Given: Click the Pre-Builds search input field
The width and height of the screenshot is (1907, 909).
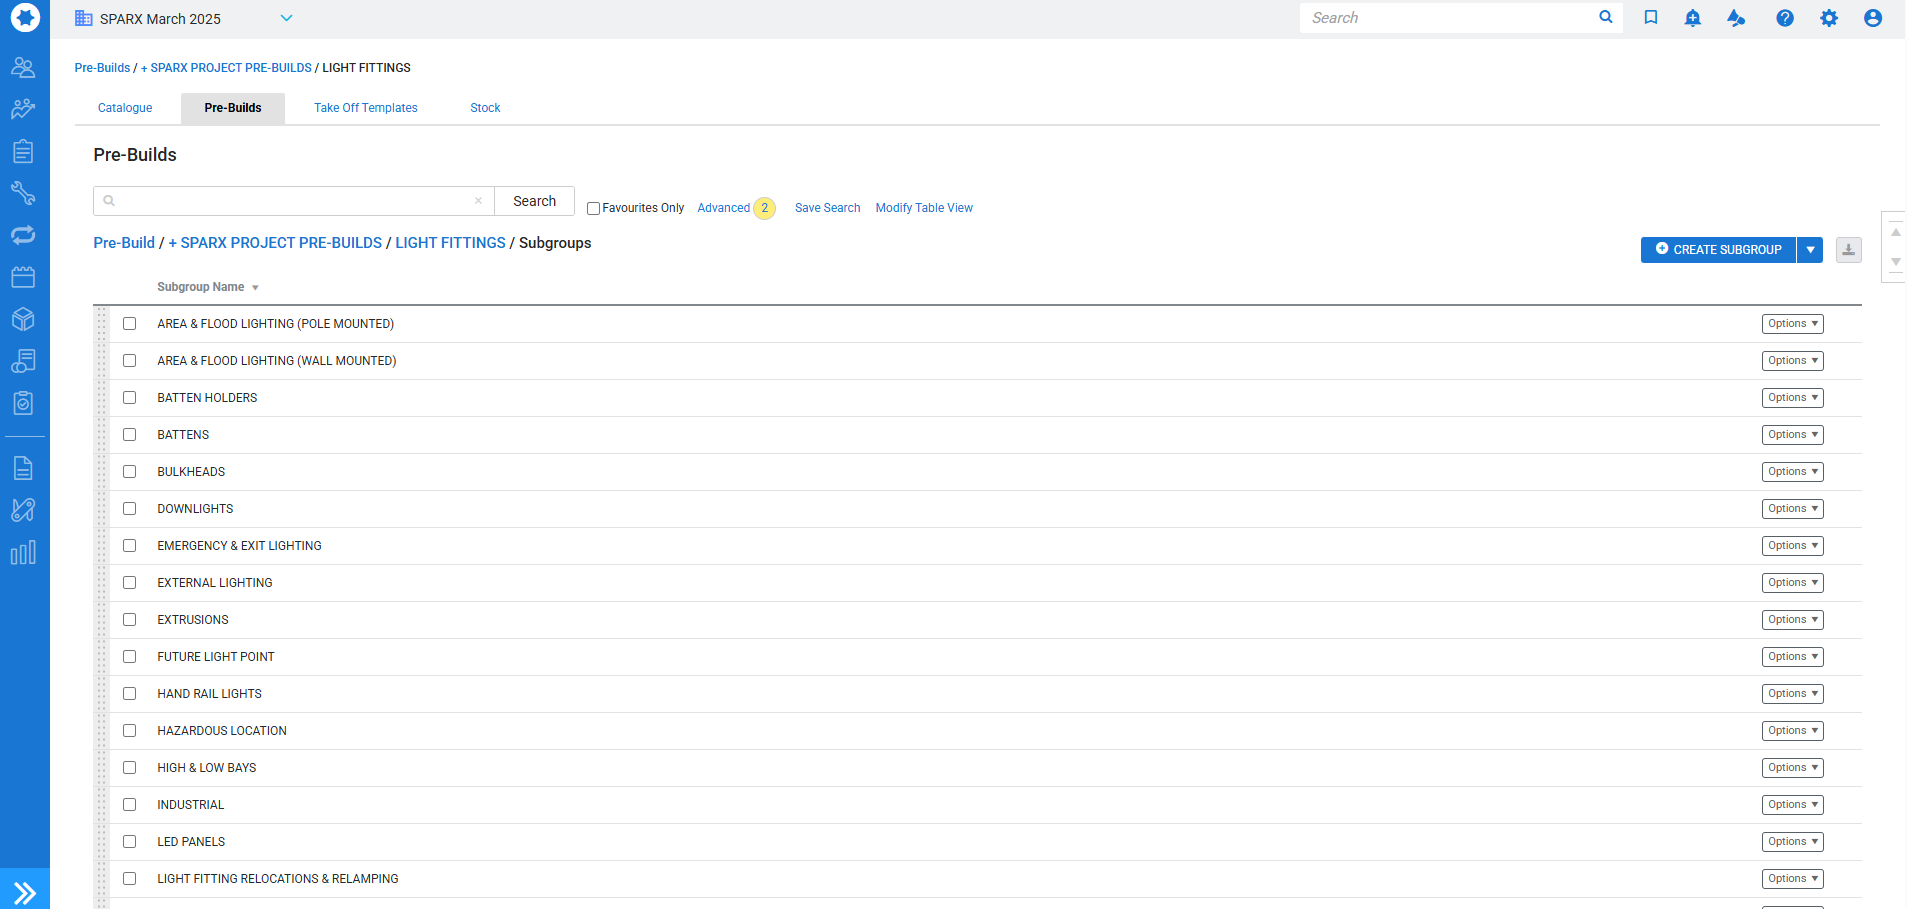Looking at the screenshot, I should tap(292, 201).
